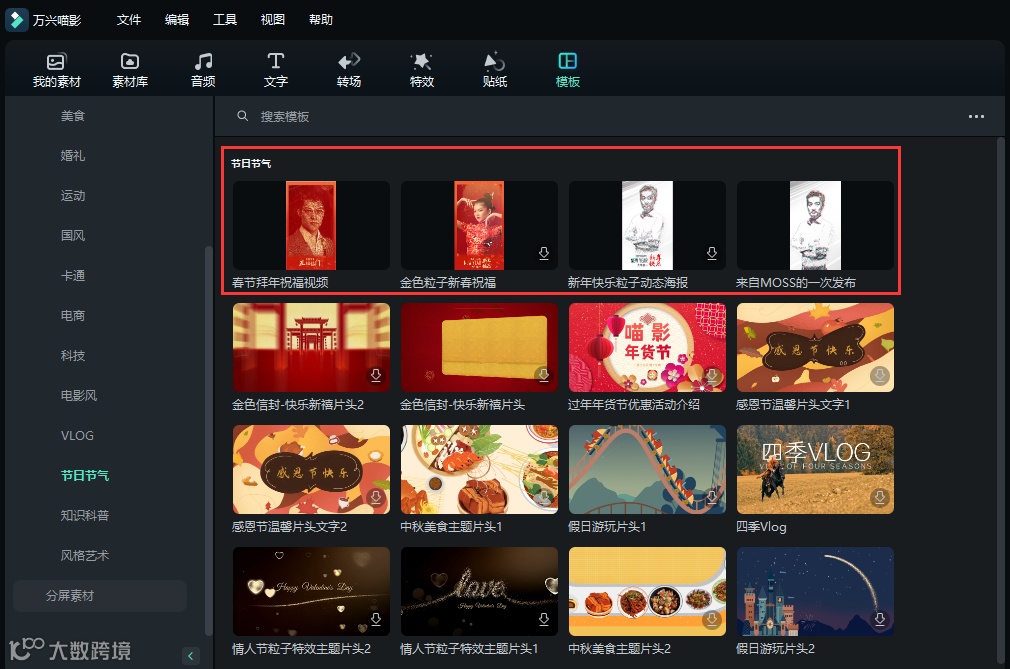Screen dimensions: 1010x669
Task: Click the search magnifier icon
Action: (242, 116)
